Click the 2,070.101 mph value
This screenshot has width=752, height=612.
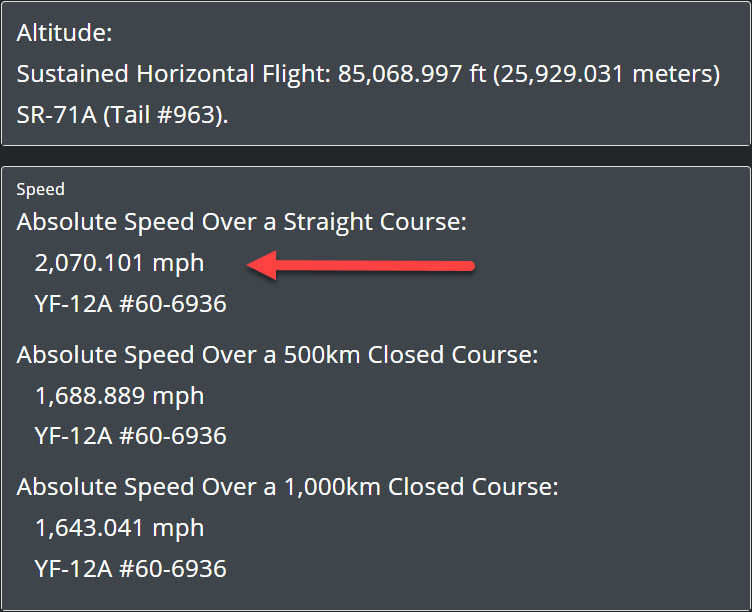[119, 263]
